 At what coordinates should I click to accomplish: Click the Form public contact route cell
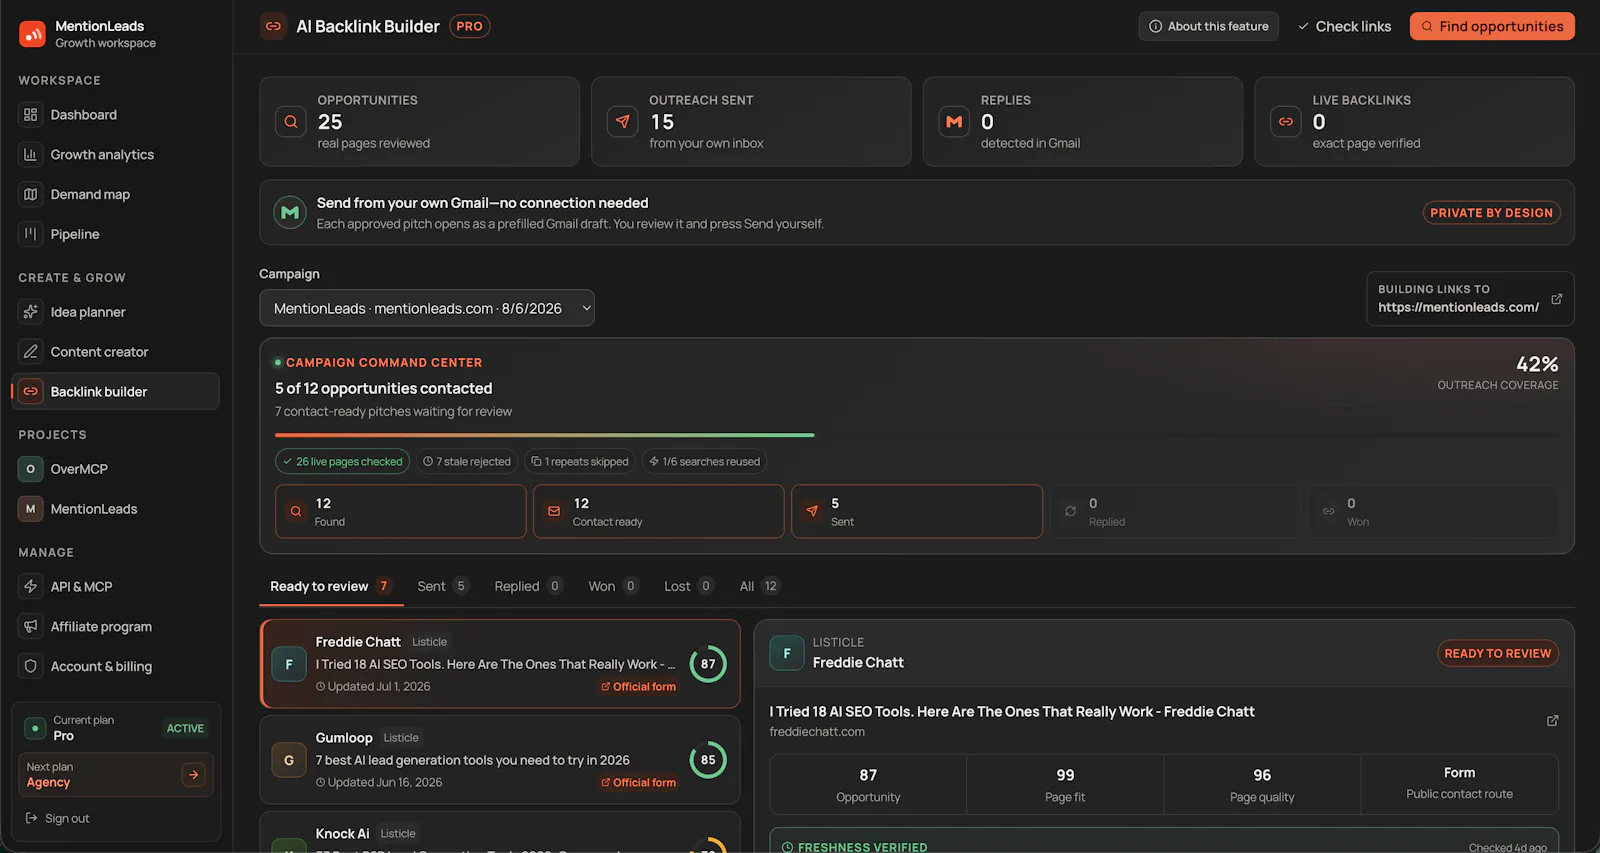click(x=1459, y=784)
